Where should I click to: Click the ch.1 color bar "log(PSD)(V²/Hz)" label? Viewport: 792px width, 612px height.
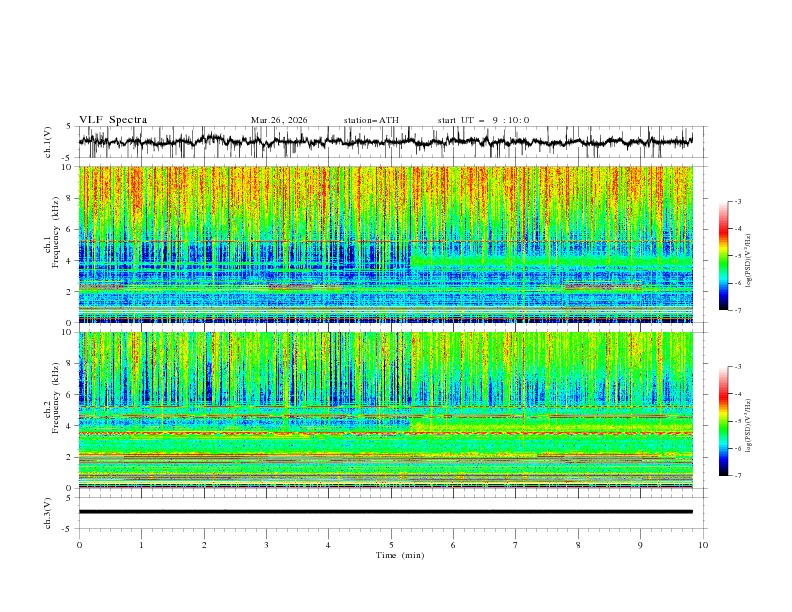[x=749, y=261]
